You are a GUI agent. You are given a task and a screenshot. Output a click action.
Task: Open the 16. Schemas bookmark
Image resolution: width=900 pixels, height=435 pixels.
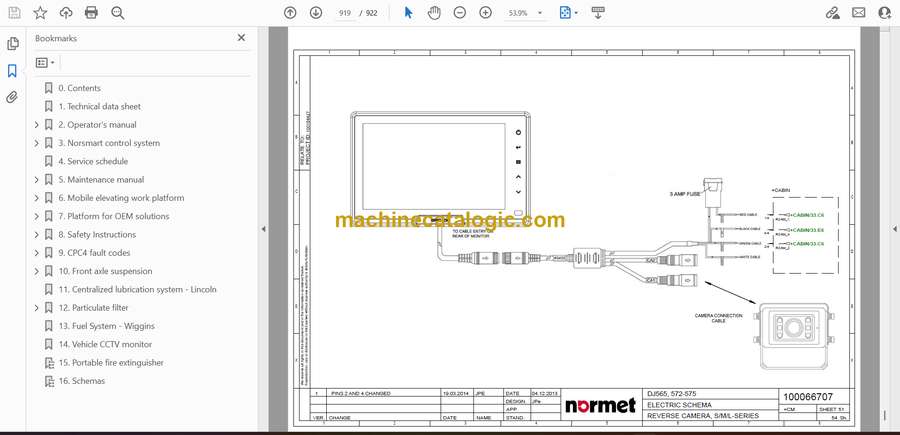click(82, 381)
